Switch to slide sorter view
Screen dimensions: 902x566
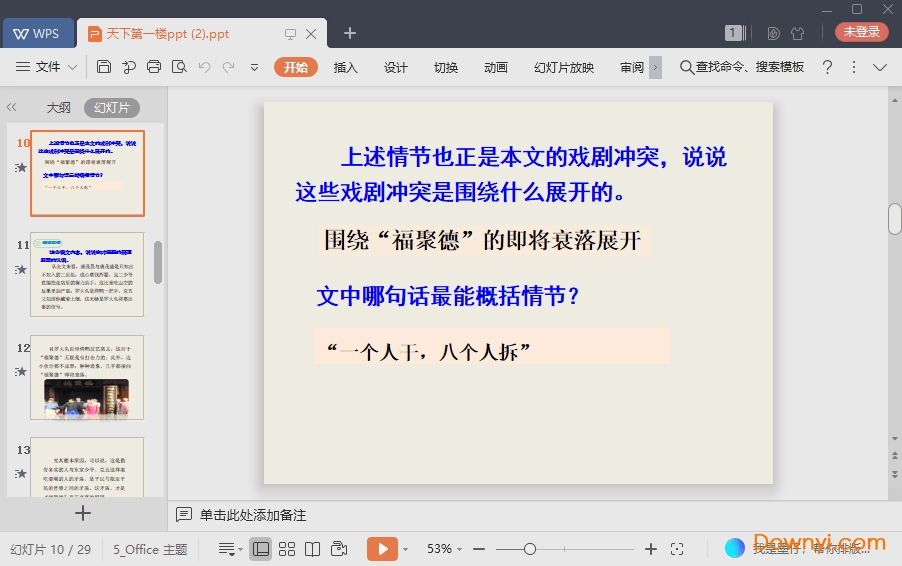(287, 549)
